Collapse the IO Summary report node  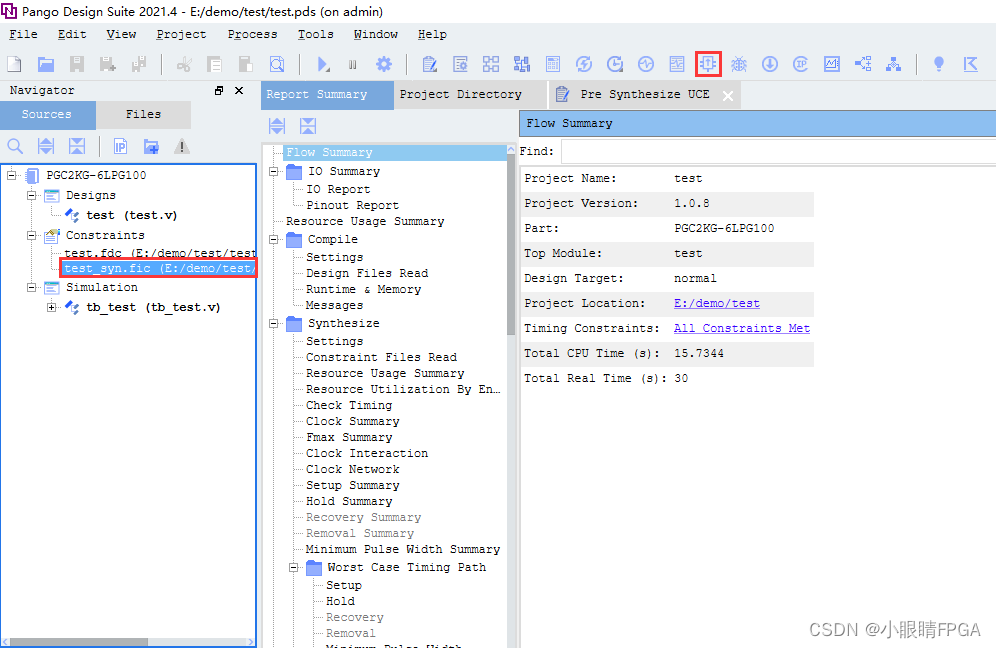pyautogui.click(x=274, y=172)
